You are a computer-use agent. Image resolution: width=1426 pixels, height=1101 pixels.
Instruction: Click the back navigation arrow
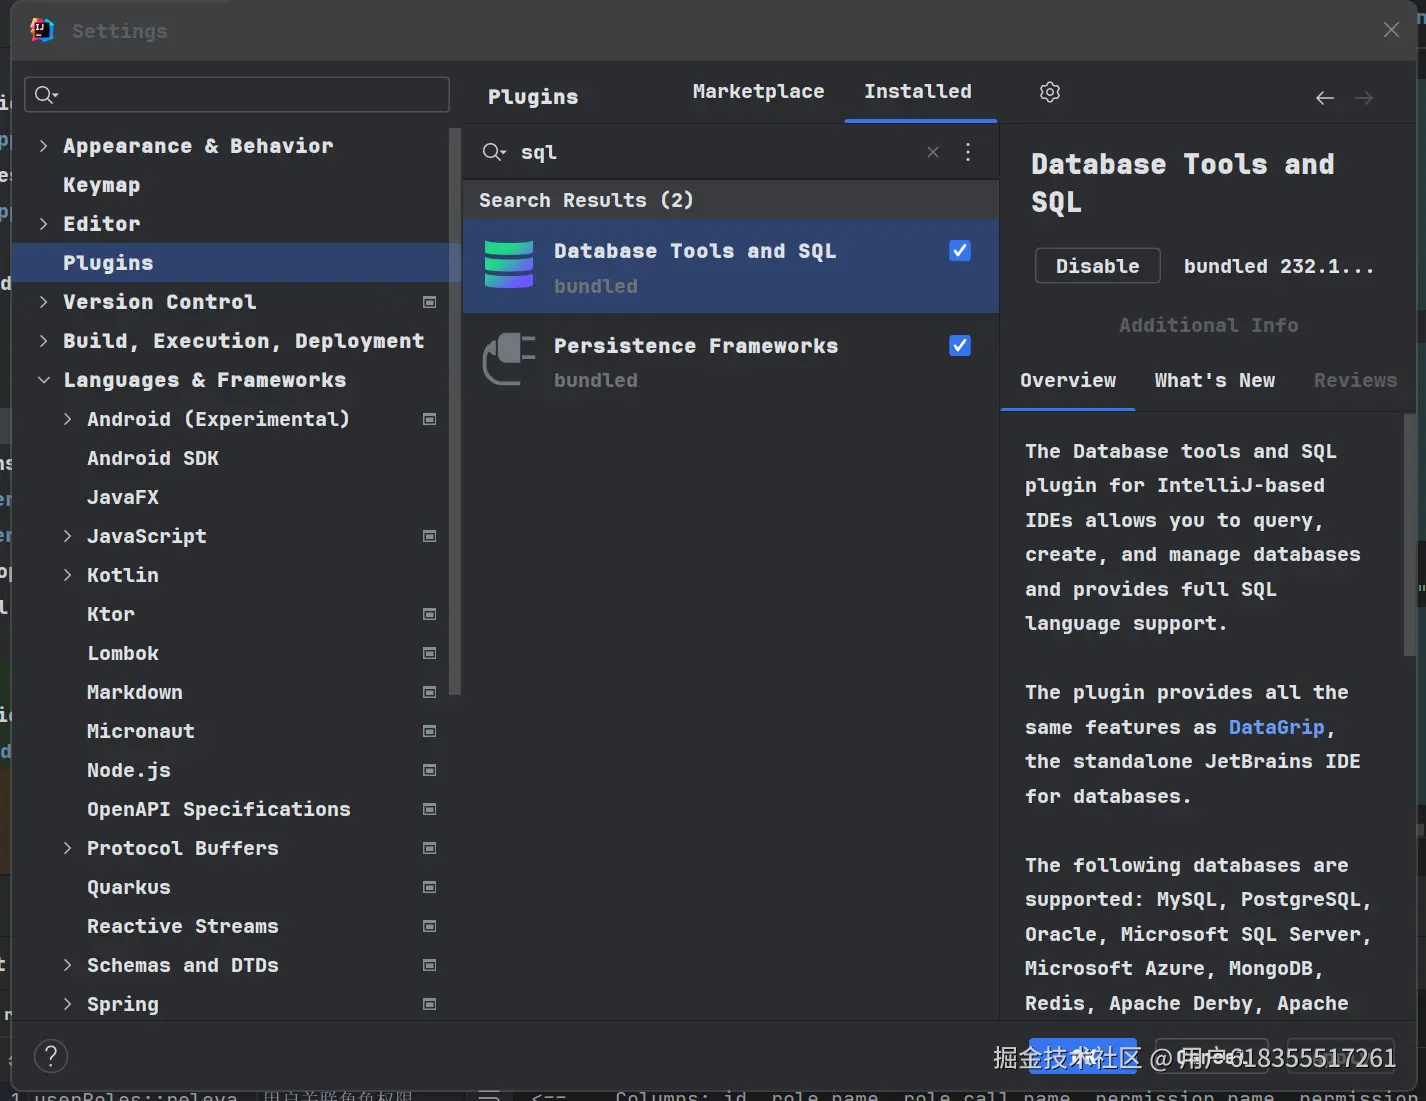point(1325,98)
